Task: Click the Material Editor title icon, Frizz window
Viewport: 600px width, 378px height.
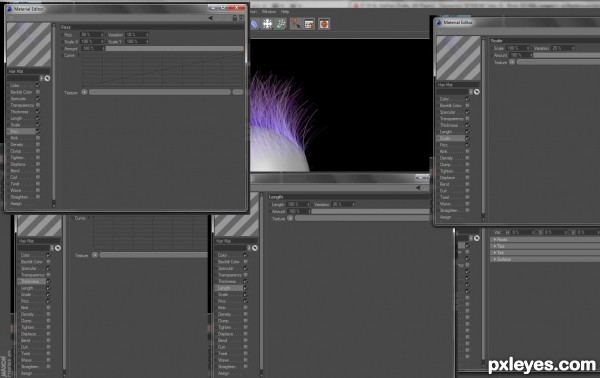Action: pos(10,8)
